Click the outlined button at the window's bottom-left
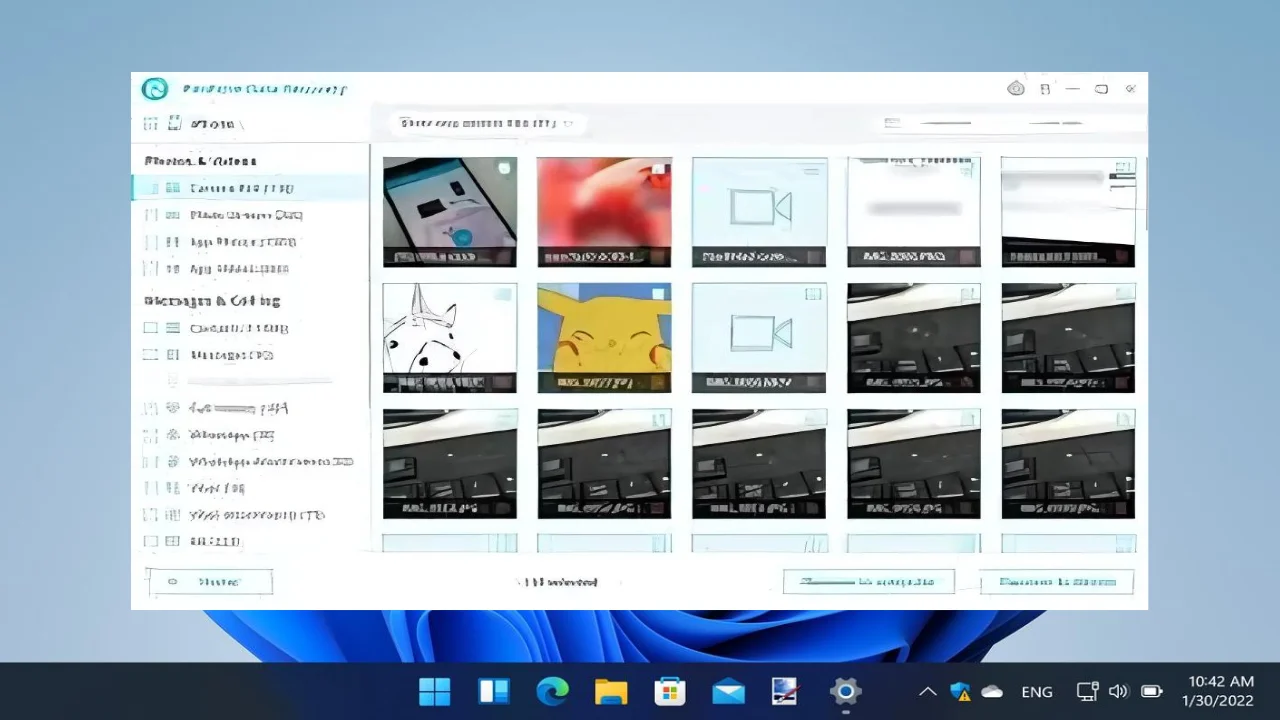 (210, 582)
